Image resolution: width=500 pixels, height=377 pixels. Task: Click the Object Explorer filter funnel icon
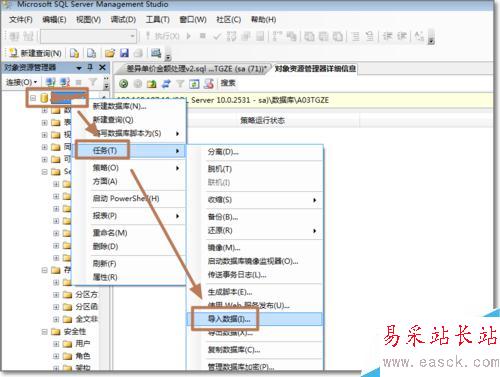[93, 82]
